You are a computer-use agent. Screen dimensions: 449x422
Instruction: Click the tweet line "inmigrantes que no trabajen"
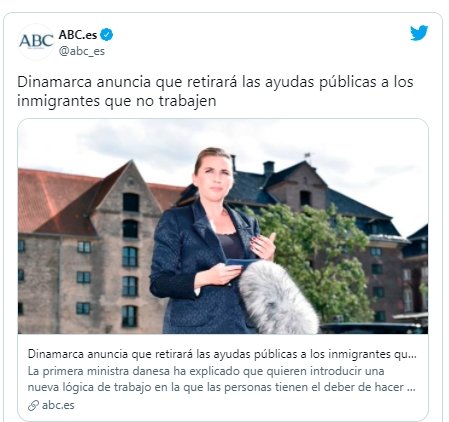pyautogui.click(x=117, y=101)
